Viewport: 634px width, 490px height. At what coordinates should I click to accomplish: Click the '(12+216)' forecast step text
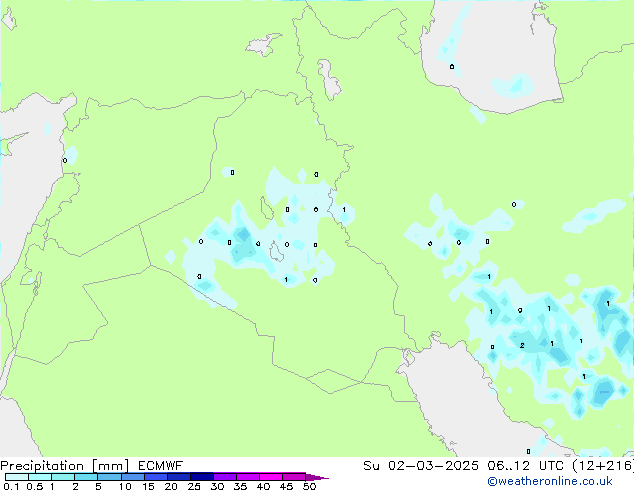(x=603, y=466)
